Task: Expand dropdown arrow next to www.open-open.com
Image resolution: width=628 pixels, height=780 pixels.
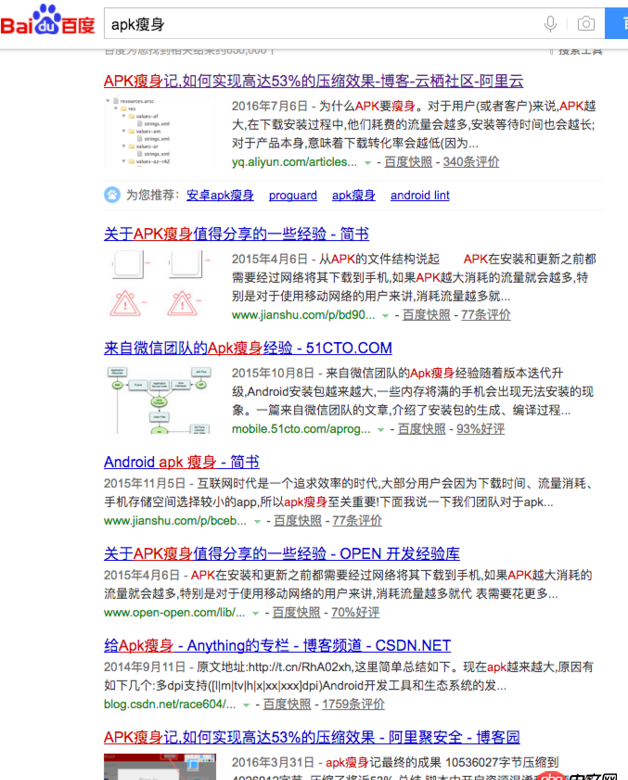Action: (255, 613)
